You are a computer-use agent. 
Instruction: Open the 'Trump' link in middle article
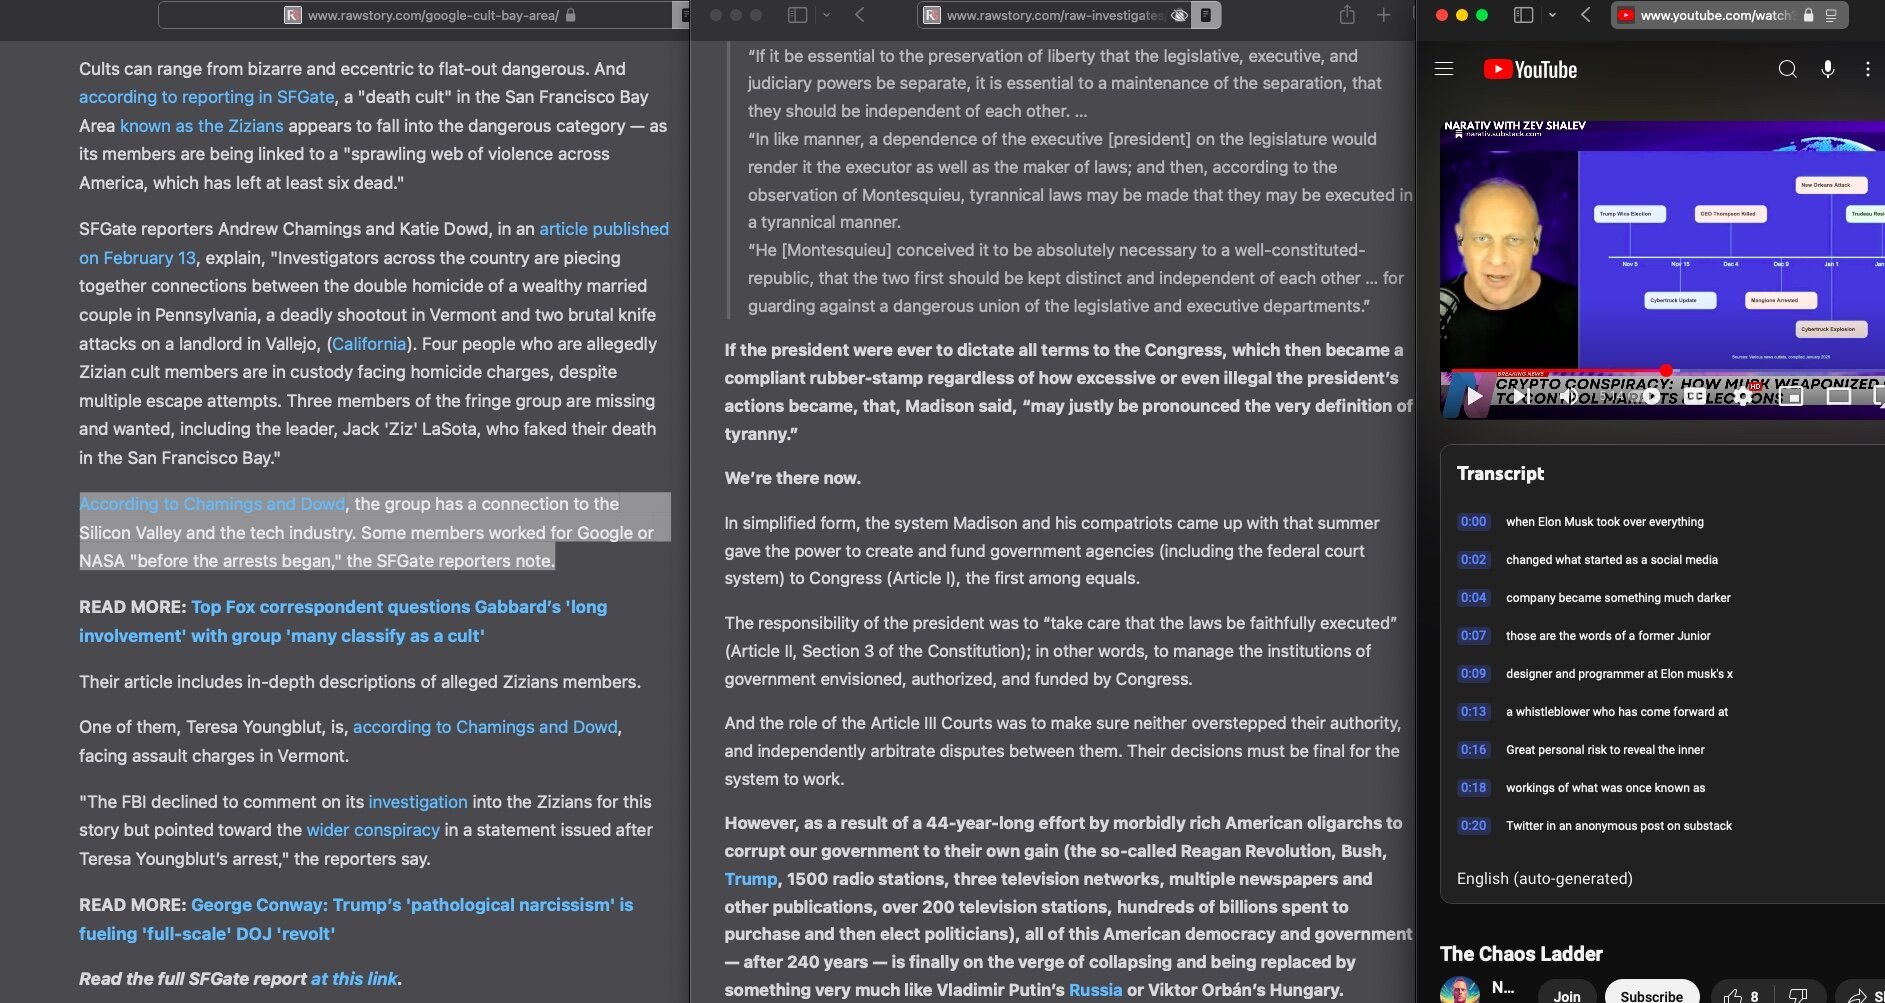pyautogui.click(x=751, y=879)
